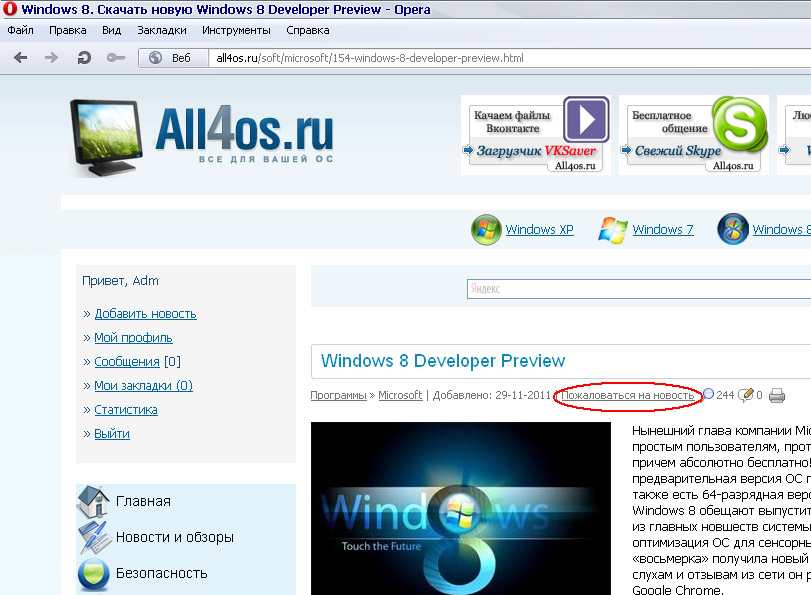Open the Microsoft breadcrumb link
The width and height of the screenshot is (811, 595).
[400, 395]
